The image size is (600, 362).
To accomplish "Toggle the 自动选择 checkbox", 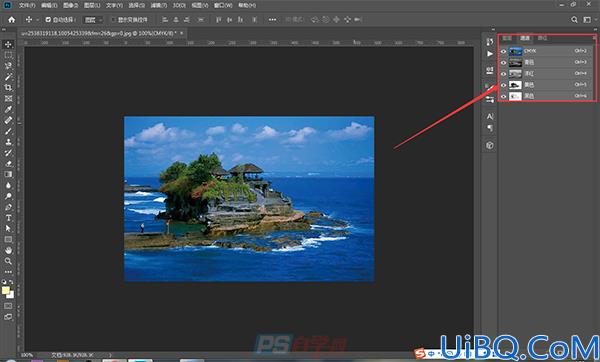I will coord(48,20).
